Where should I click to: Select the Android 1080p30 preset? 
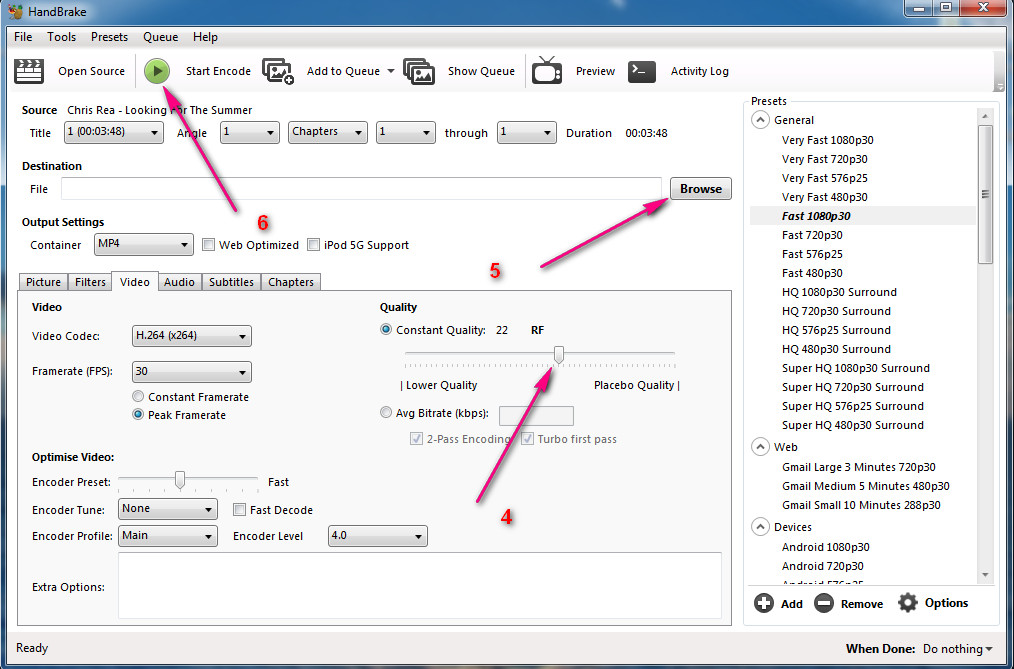[x=825, y=547]
